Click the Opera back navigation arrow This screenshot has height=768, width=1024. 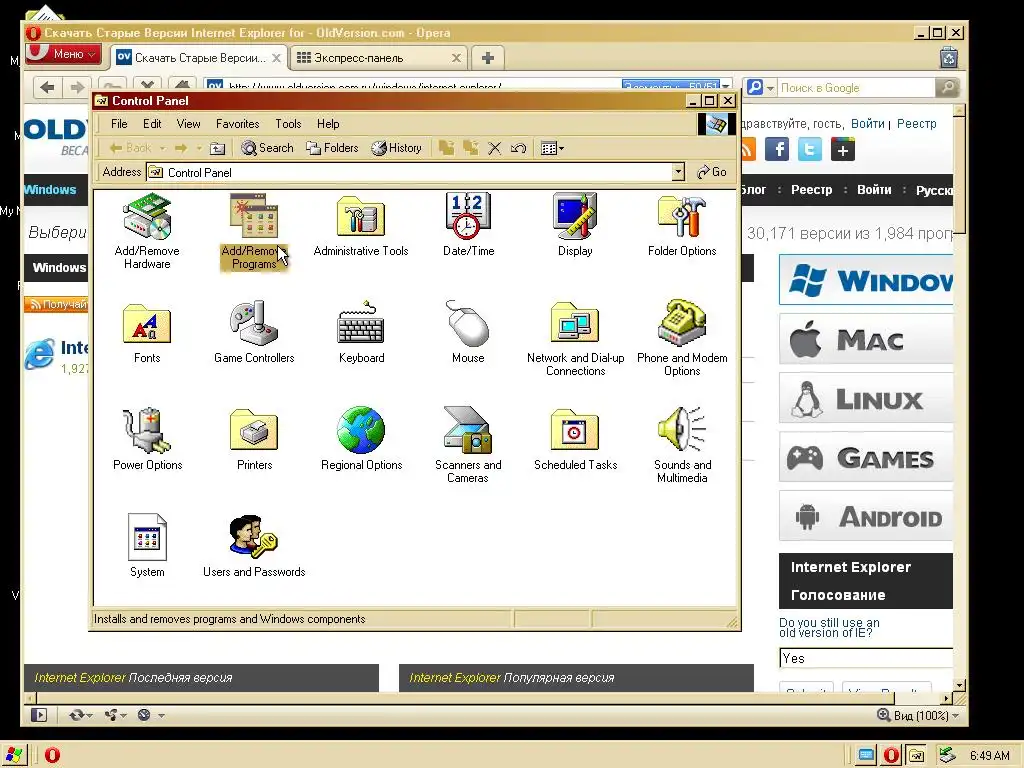pyautogui.click(x=47, y=88)
